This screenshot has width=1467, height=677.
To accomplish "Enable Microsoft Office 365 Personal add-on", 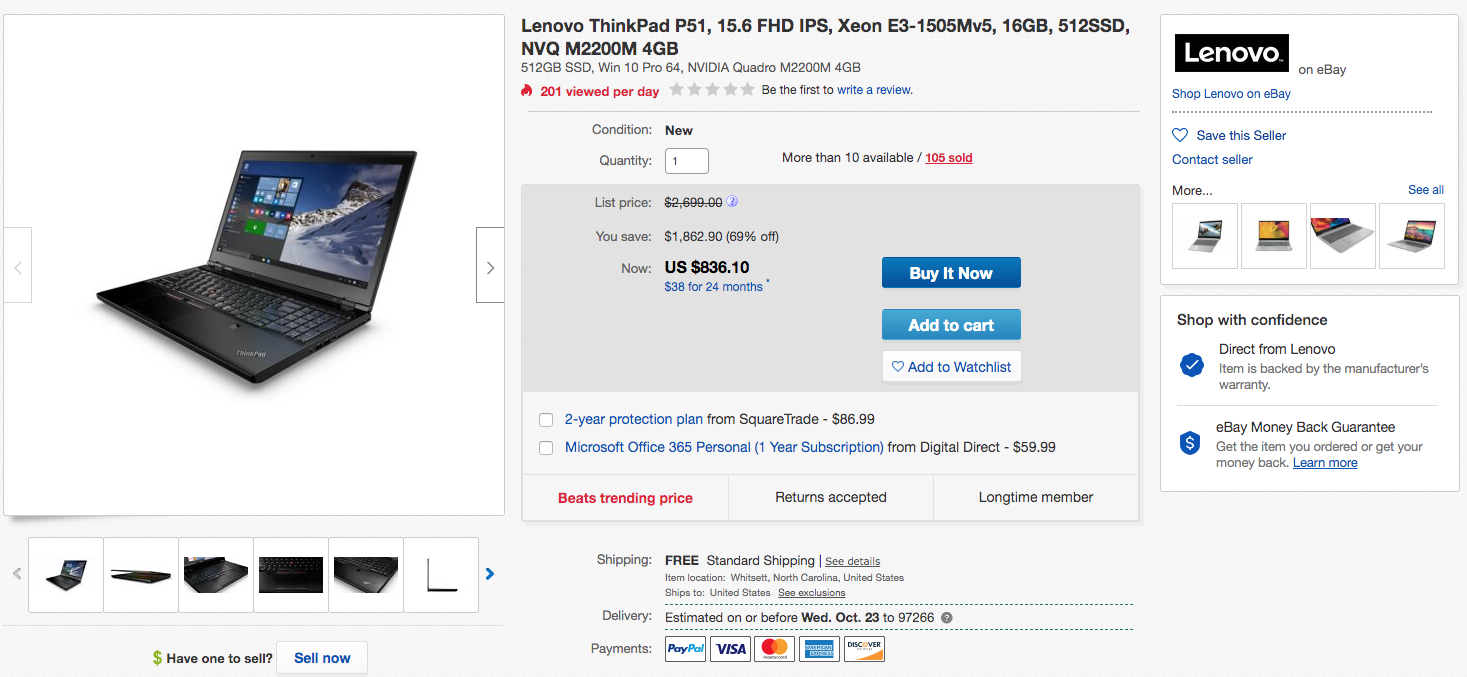I will 546,448.
